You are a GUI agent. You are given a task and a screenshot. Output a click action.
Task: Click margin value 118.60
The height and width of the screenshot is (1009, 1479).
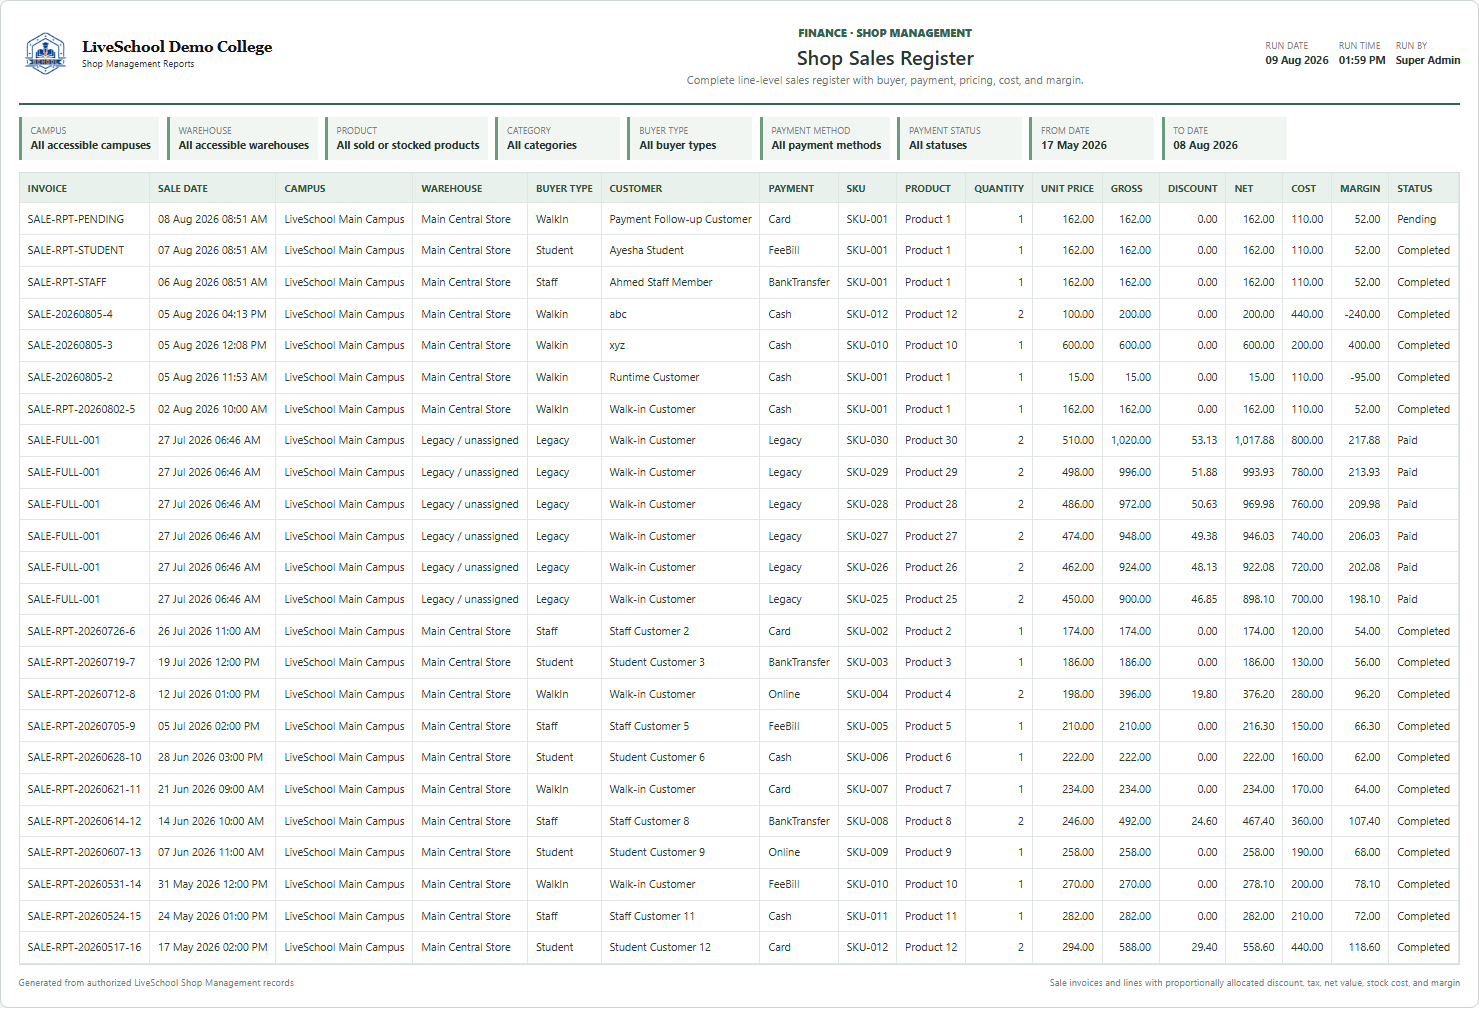coord(1364,947)
